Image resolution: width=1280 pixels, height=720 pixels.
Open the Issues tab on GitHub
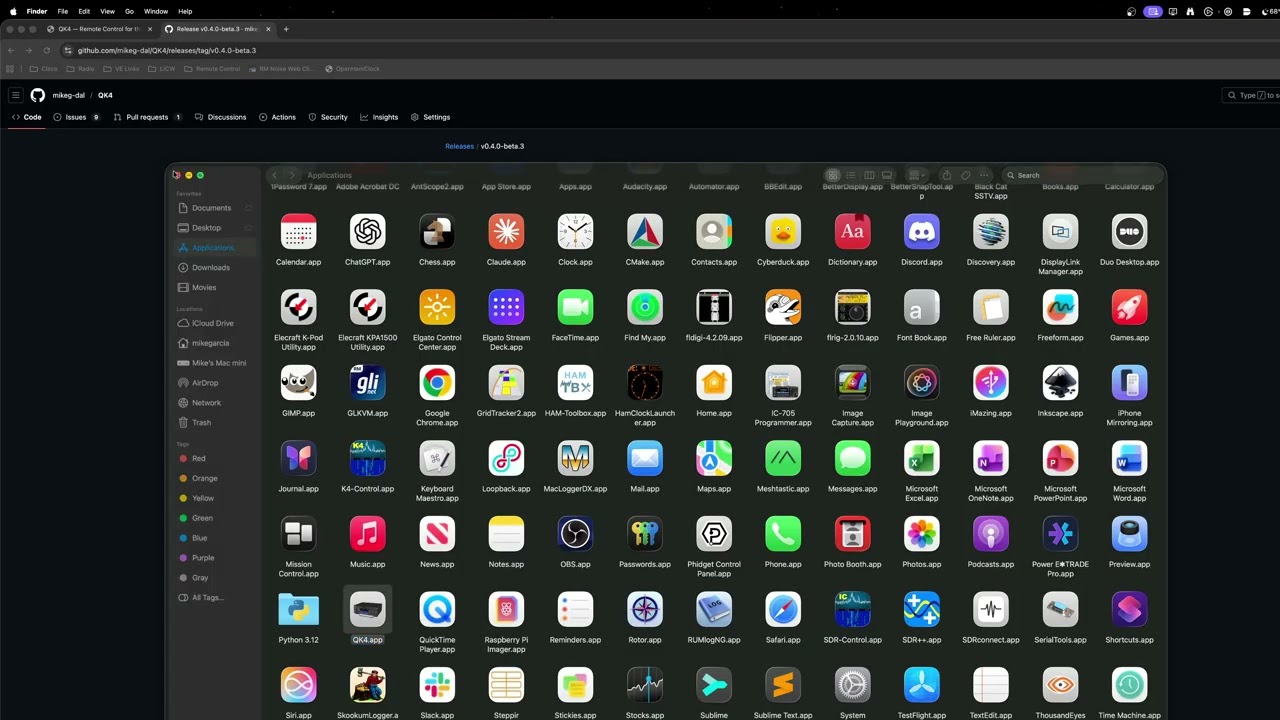point(77,117)
